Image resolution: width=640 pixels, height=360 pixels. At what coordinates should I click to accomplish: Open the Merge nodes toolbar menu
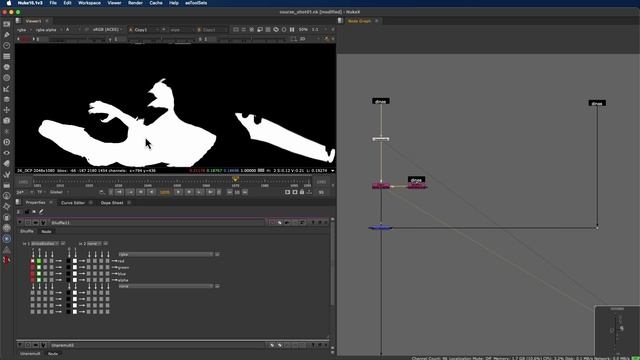[x=7, y=99]
